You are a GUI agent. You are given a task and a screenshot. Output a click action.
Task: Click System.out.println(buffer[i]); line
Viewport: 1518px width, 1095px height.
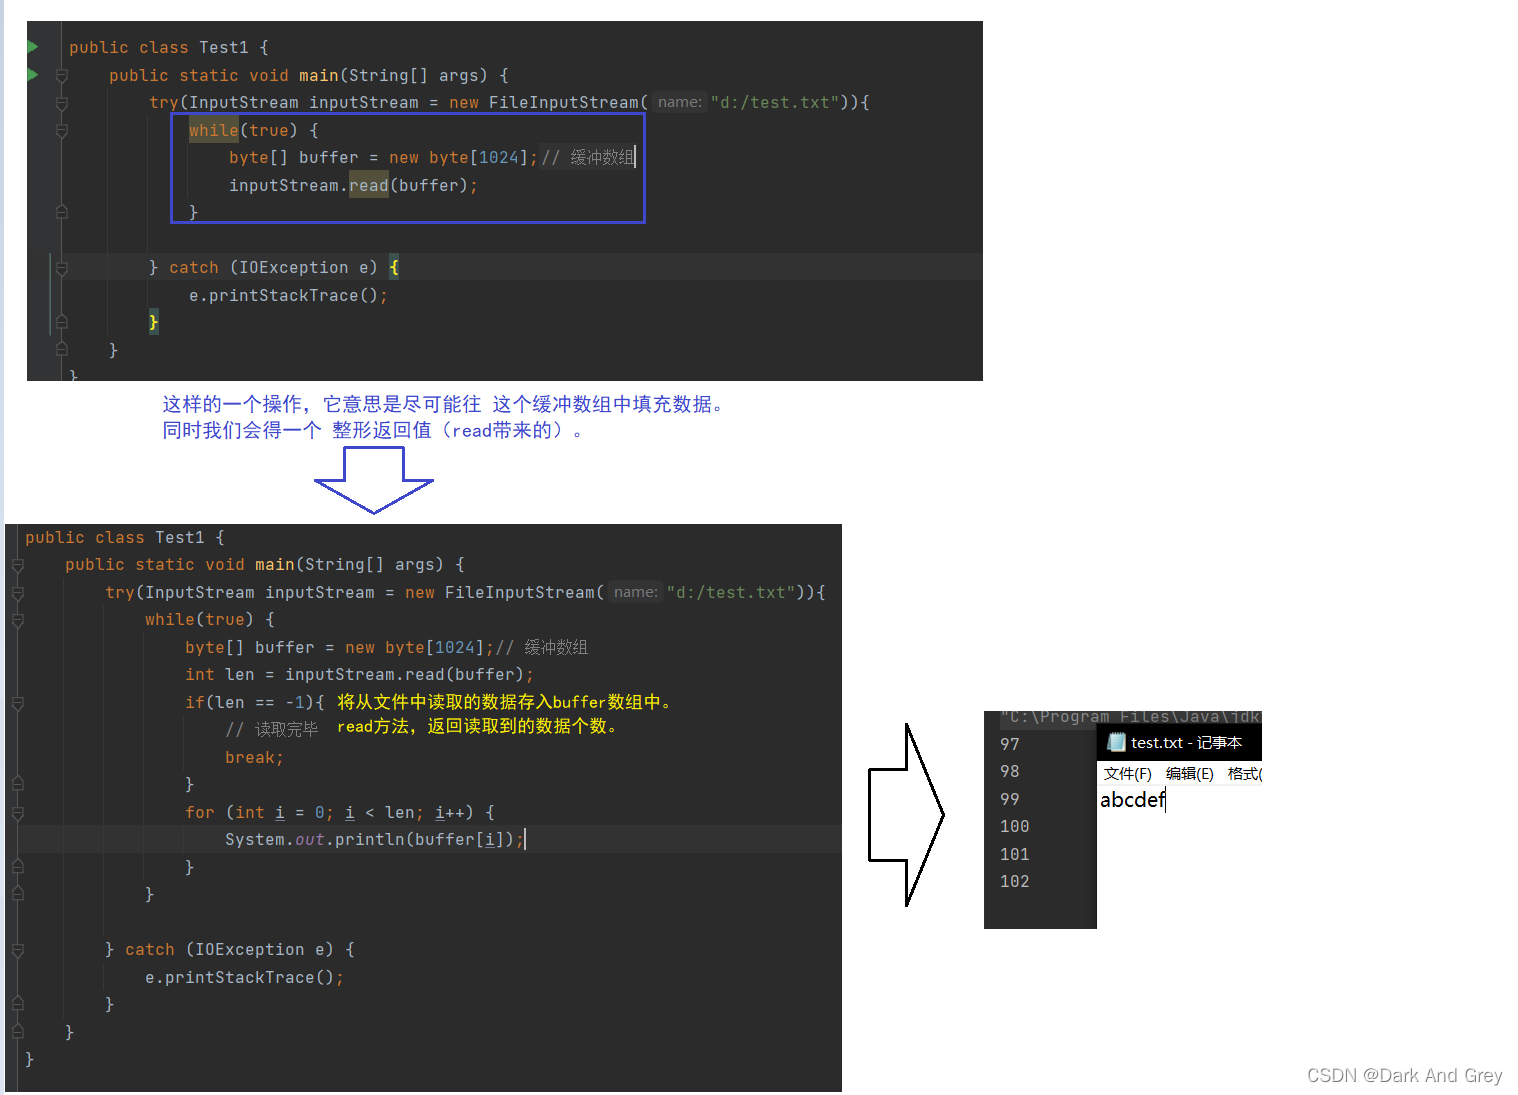pyautogui.click(x=374, y=840)
